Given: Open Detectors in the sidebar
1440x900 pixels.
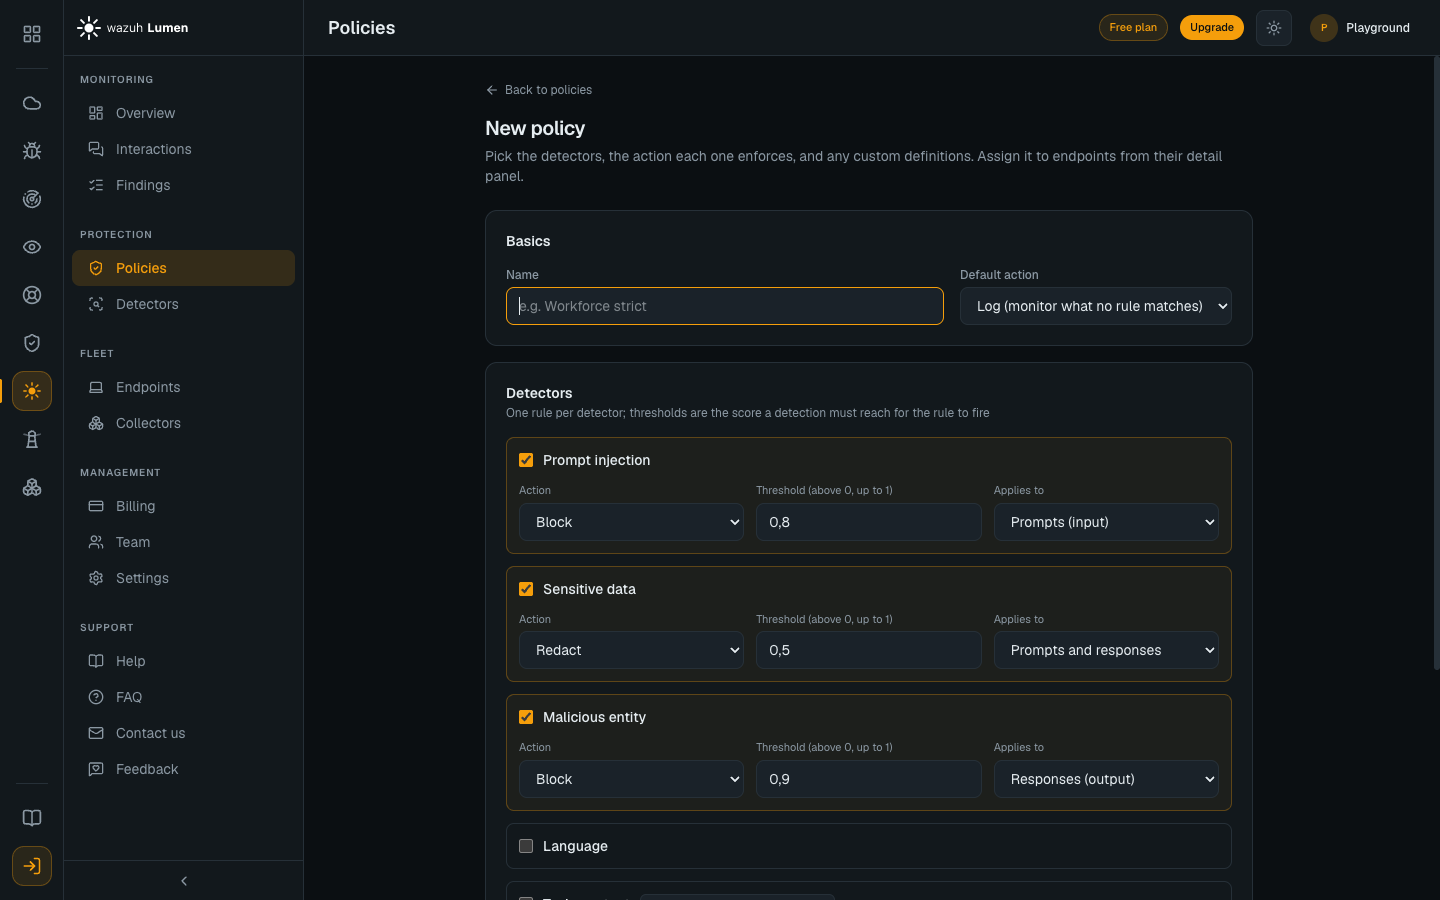Looking at the screenshot, I should (183, 304).
